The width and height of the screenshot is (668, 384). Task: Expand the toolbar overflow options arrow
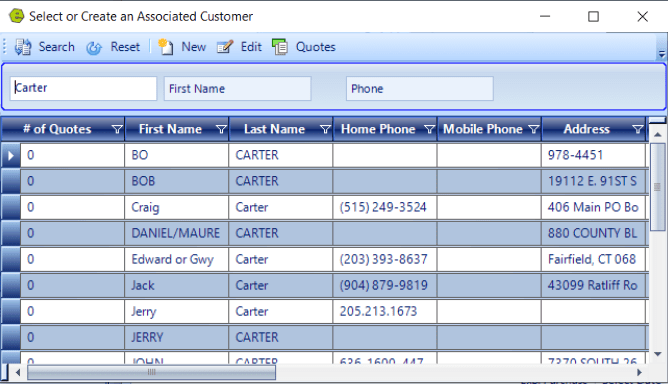[662, 54]
